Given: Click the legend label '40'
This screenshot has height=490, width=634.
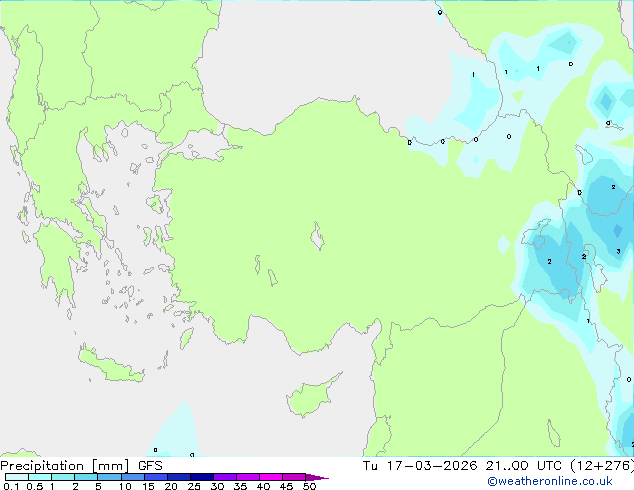Looking at the screenshot, I should click(263, 486).
